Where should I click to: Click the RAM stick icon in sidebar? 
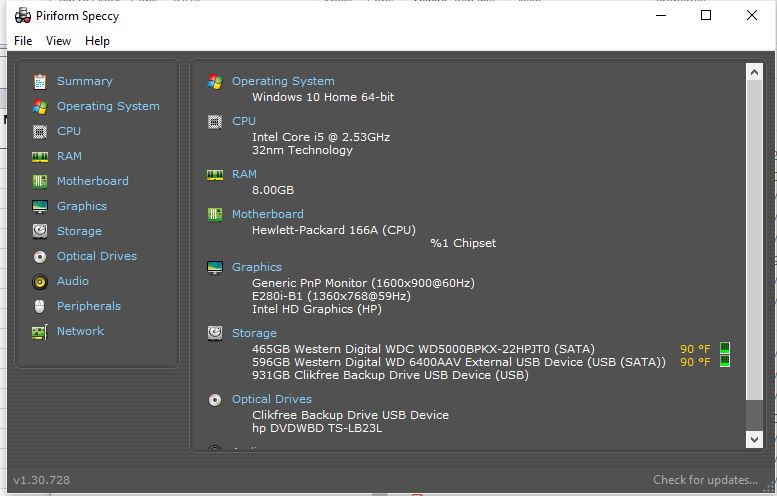point(40,157)
